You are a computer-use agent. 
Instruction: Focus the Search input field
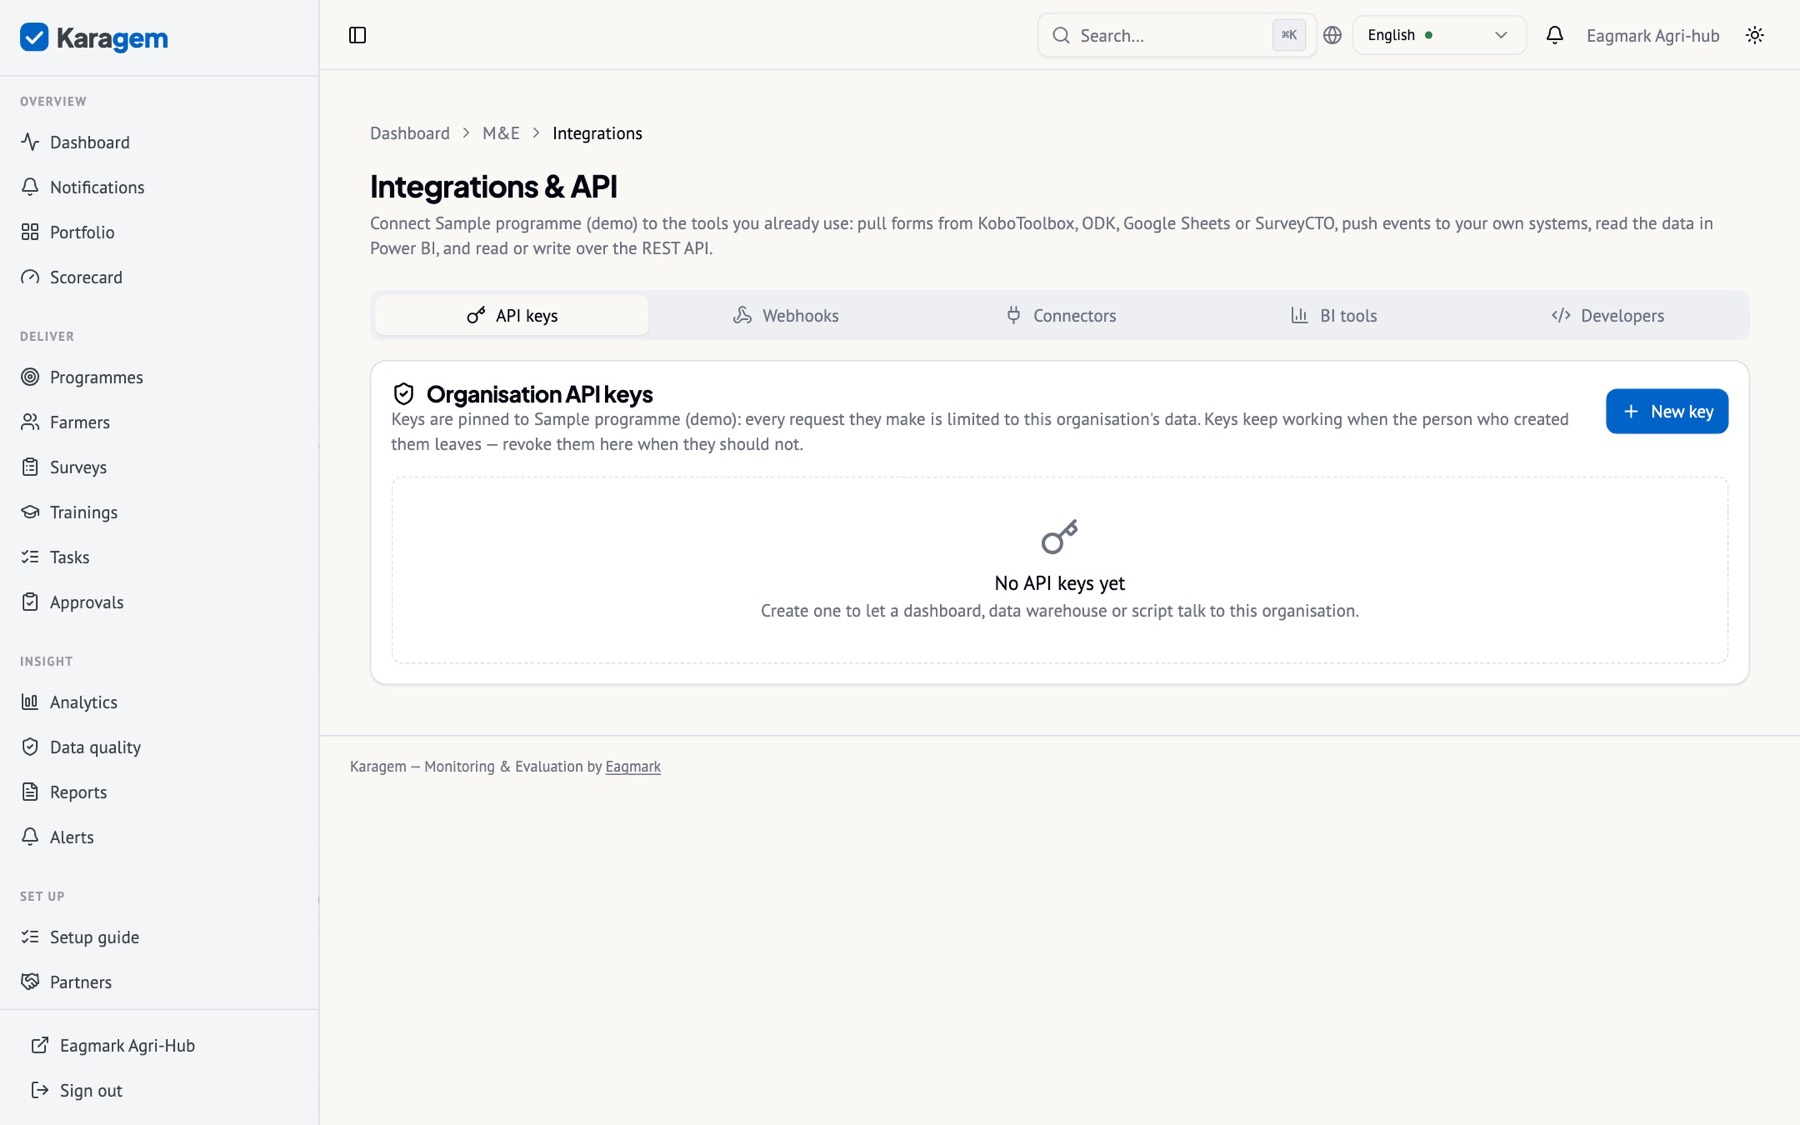(1177, 35)
